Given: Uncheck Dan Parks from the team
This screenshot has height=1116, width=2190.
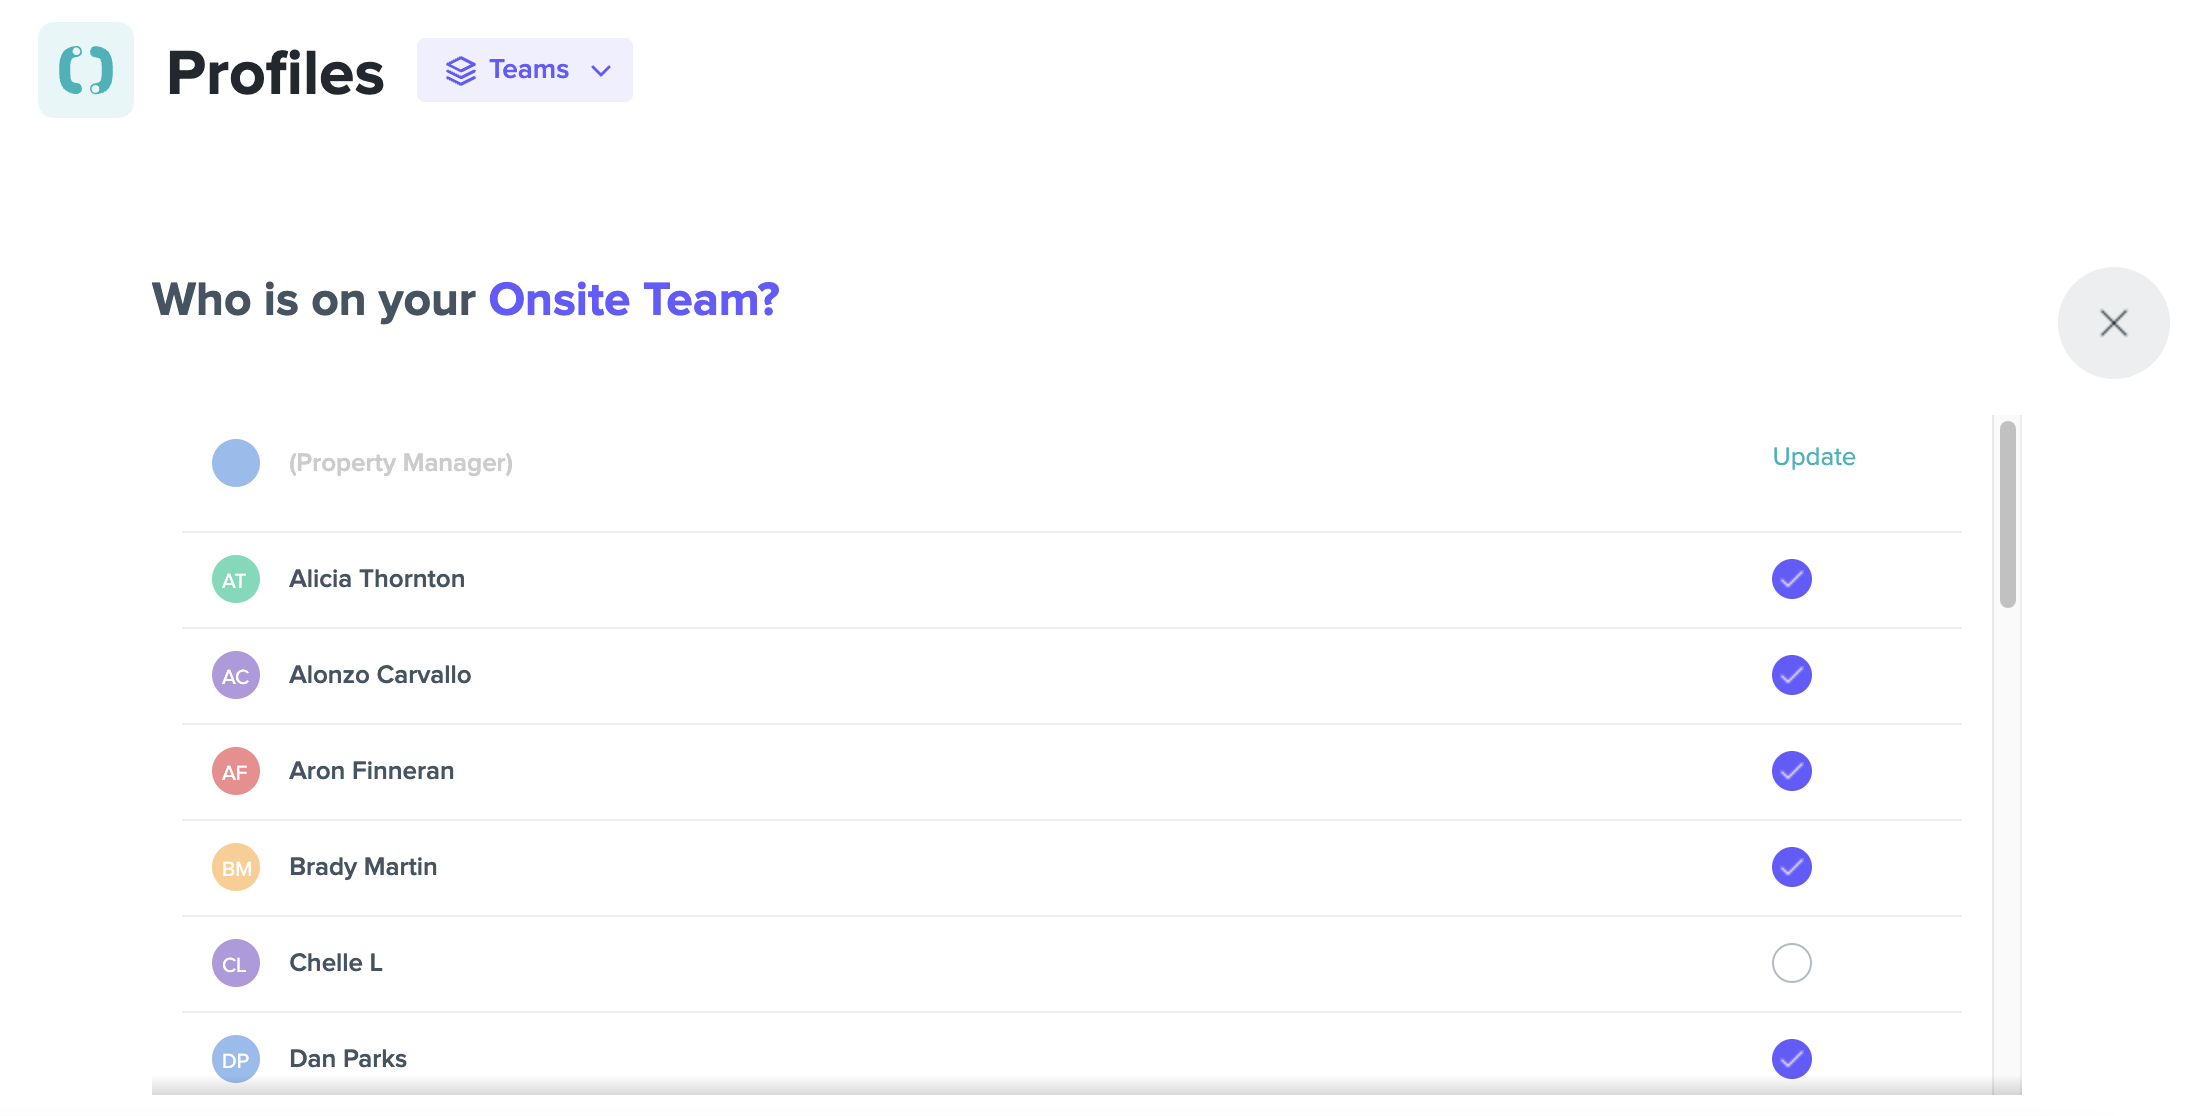Looking at the screenshot, I should 1792,1059.
